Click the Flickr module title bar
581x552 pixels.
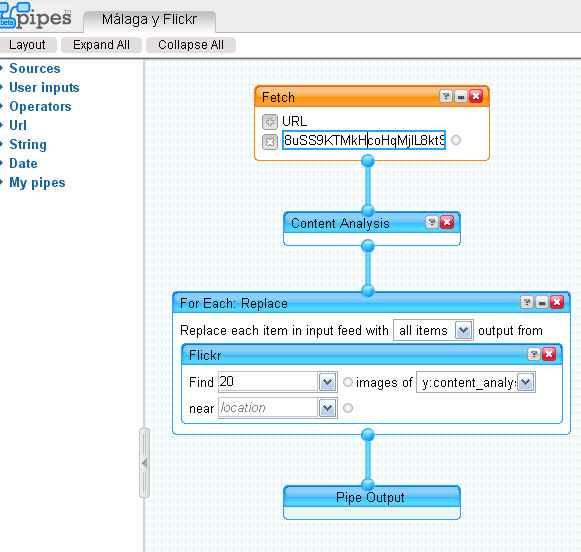pyautogui.click(x=372, y=355)
